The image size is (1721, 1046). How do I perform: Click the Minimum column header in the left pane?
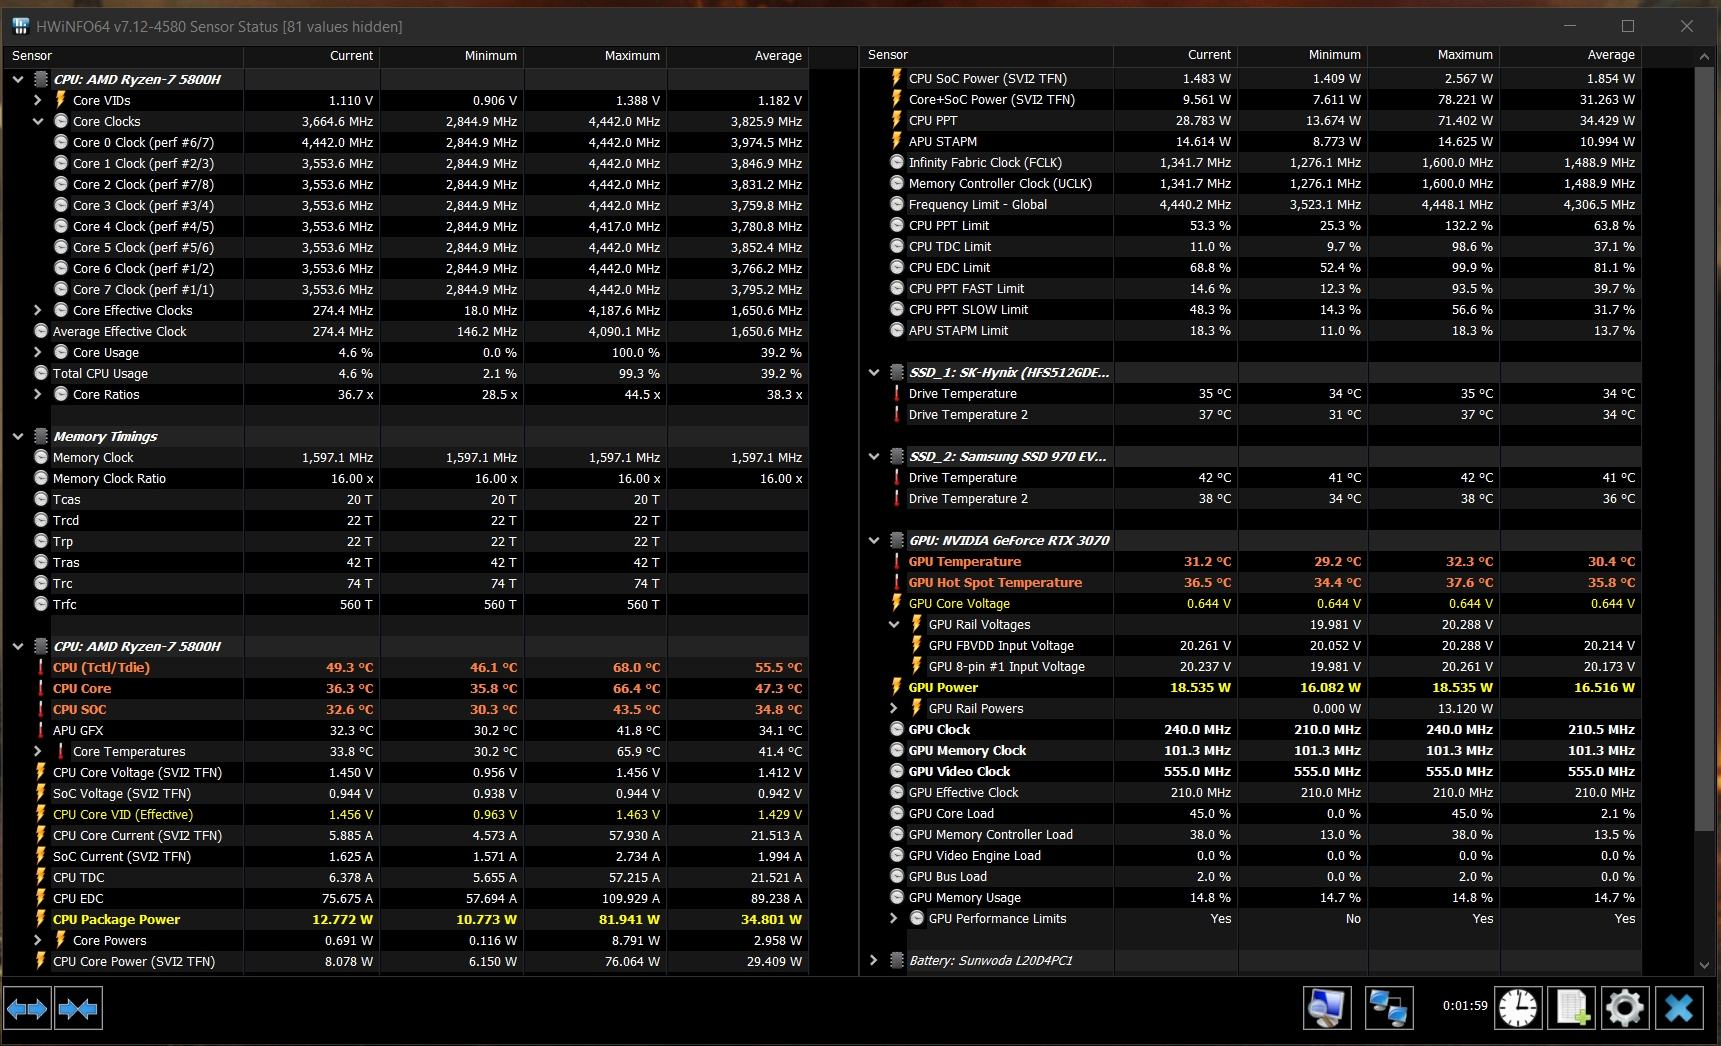click(451, 56)
